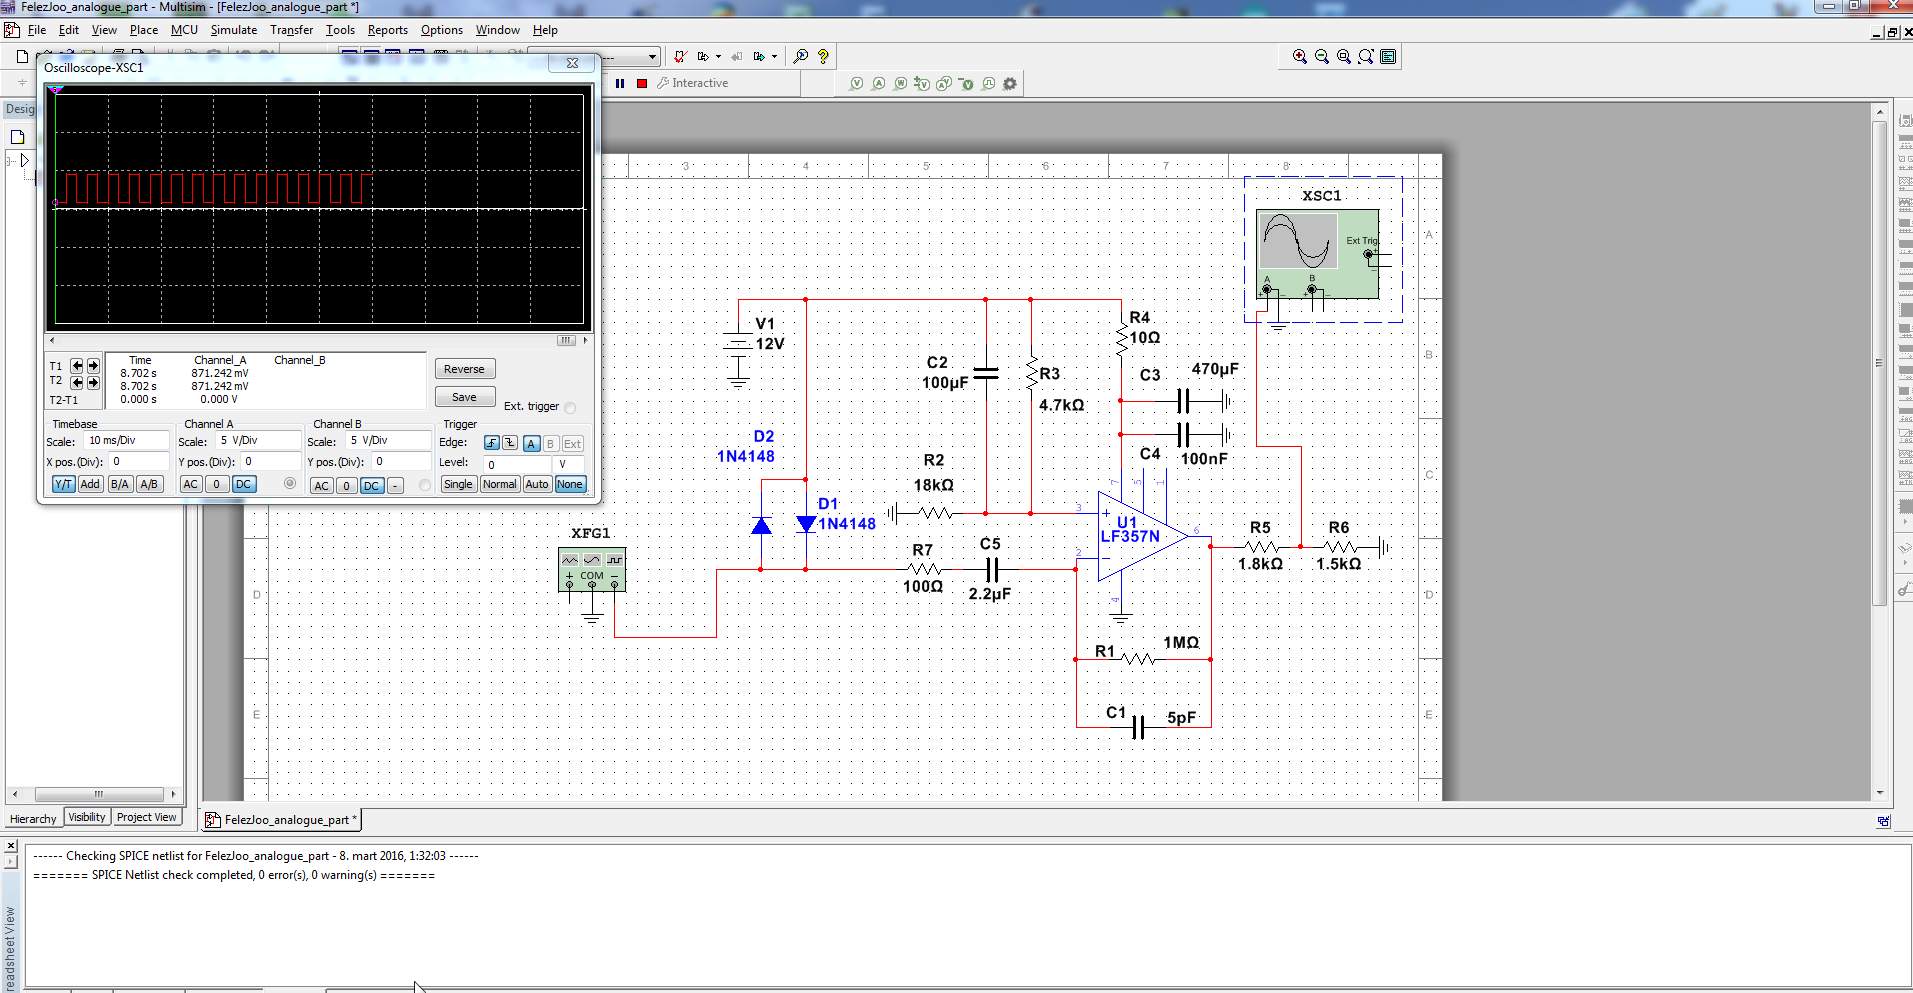This screenshot has width=1913, height=993.
Task: Click the oscilloscope Save button
Action: 464,397
